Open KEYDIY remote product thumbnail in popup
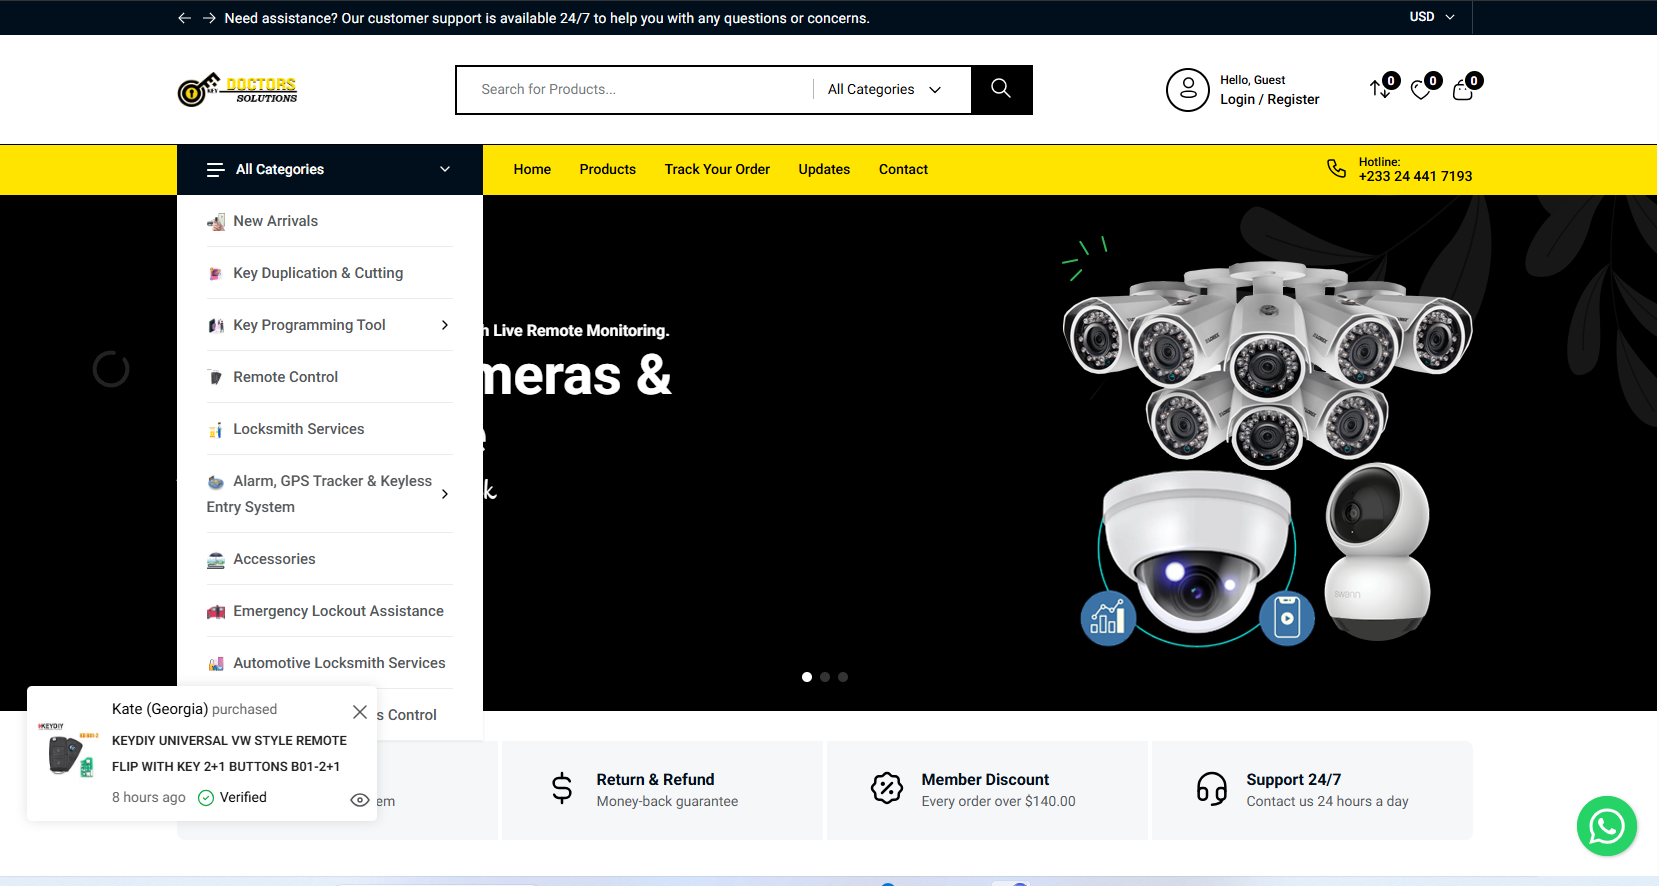This screenshot has width=1659, height=886. [x=69, y=751]
